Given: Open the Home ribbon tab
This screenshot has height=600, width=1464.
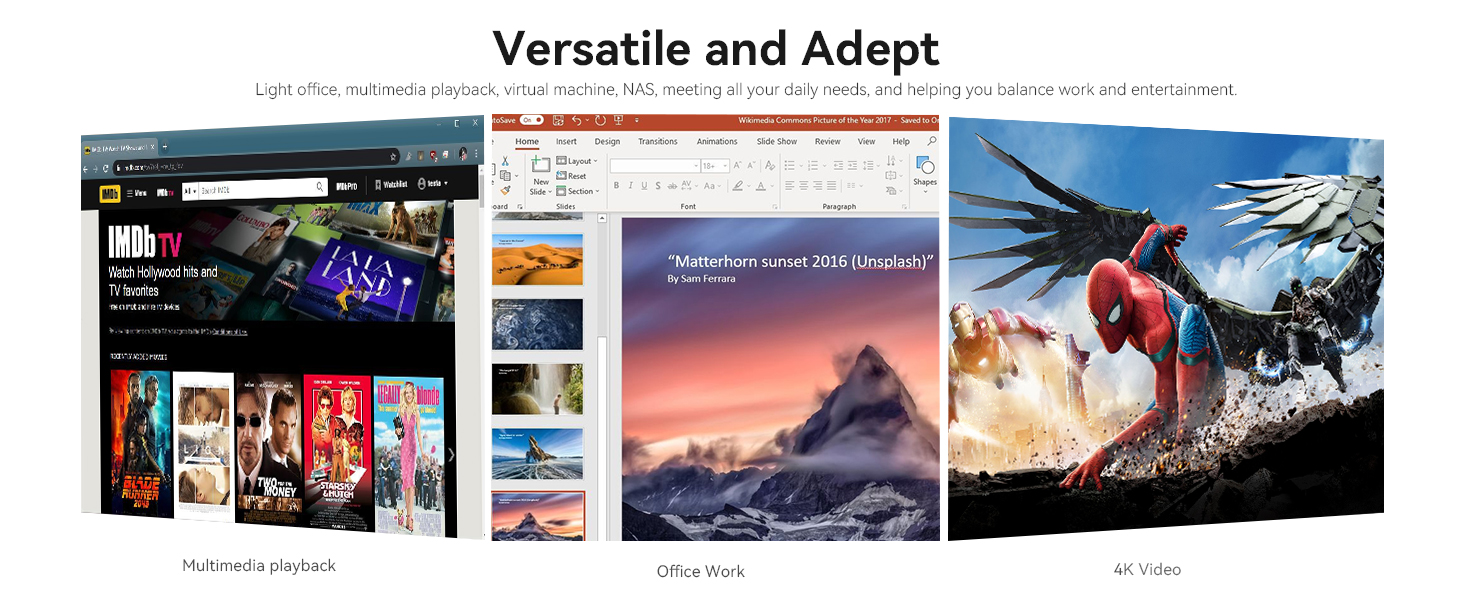Looking at the screenshot, I should coord(527,142).
